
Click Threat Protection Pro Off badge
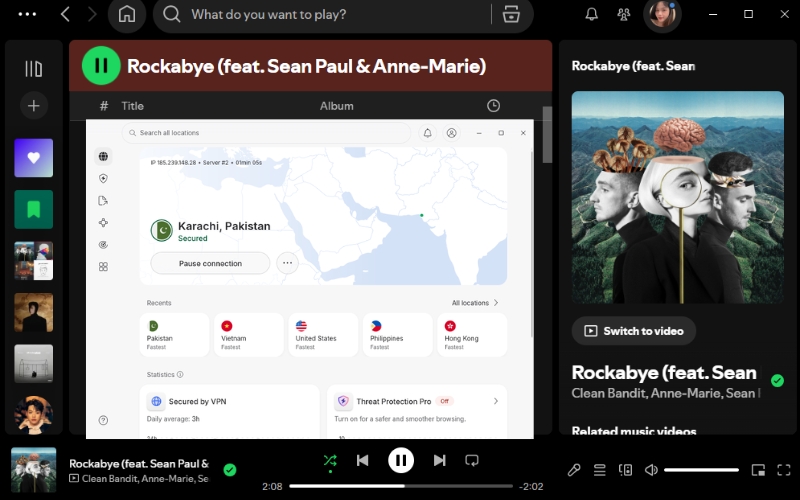[444, 401]
